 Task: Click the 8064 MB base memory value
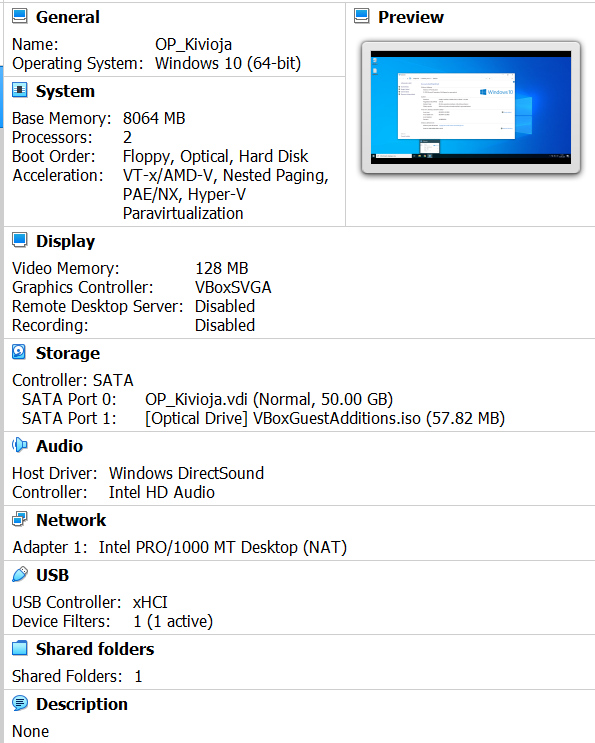(x=154, y=118)
